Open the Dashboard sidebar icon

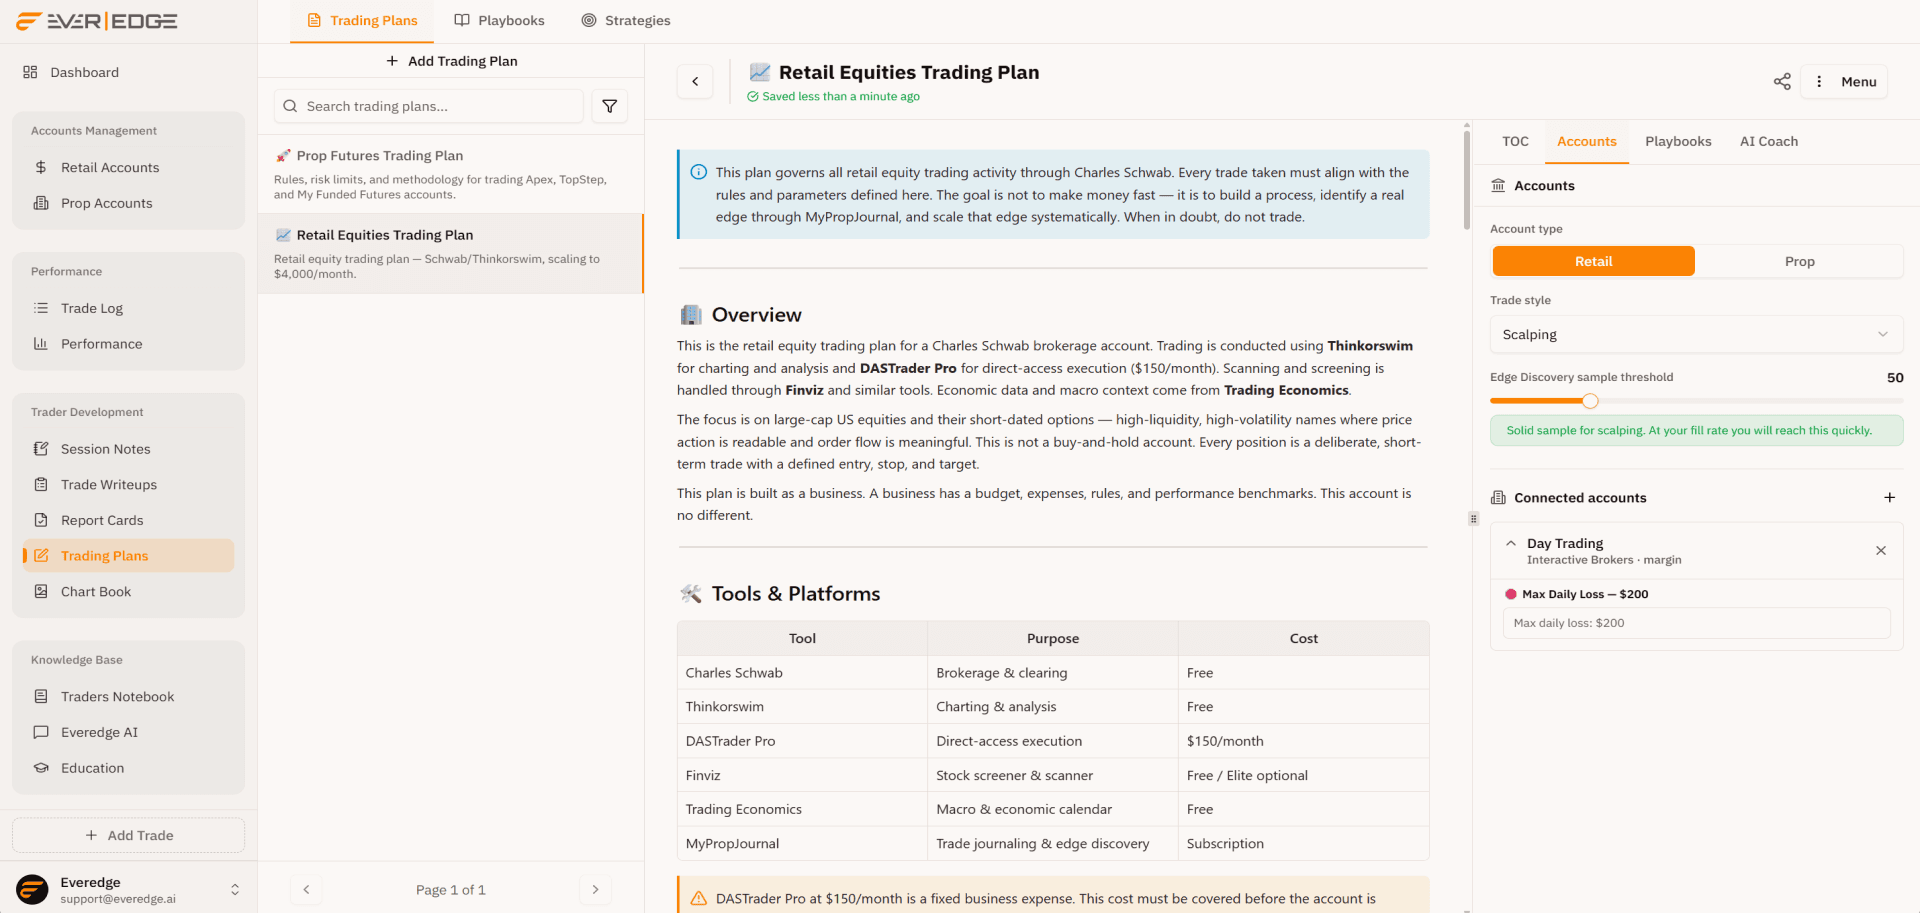pos(30,72)
